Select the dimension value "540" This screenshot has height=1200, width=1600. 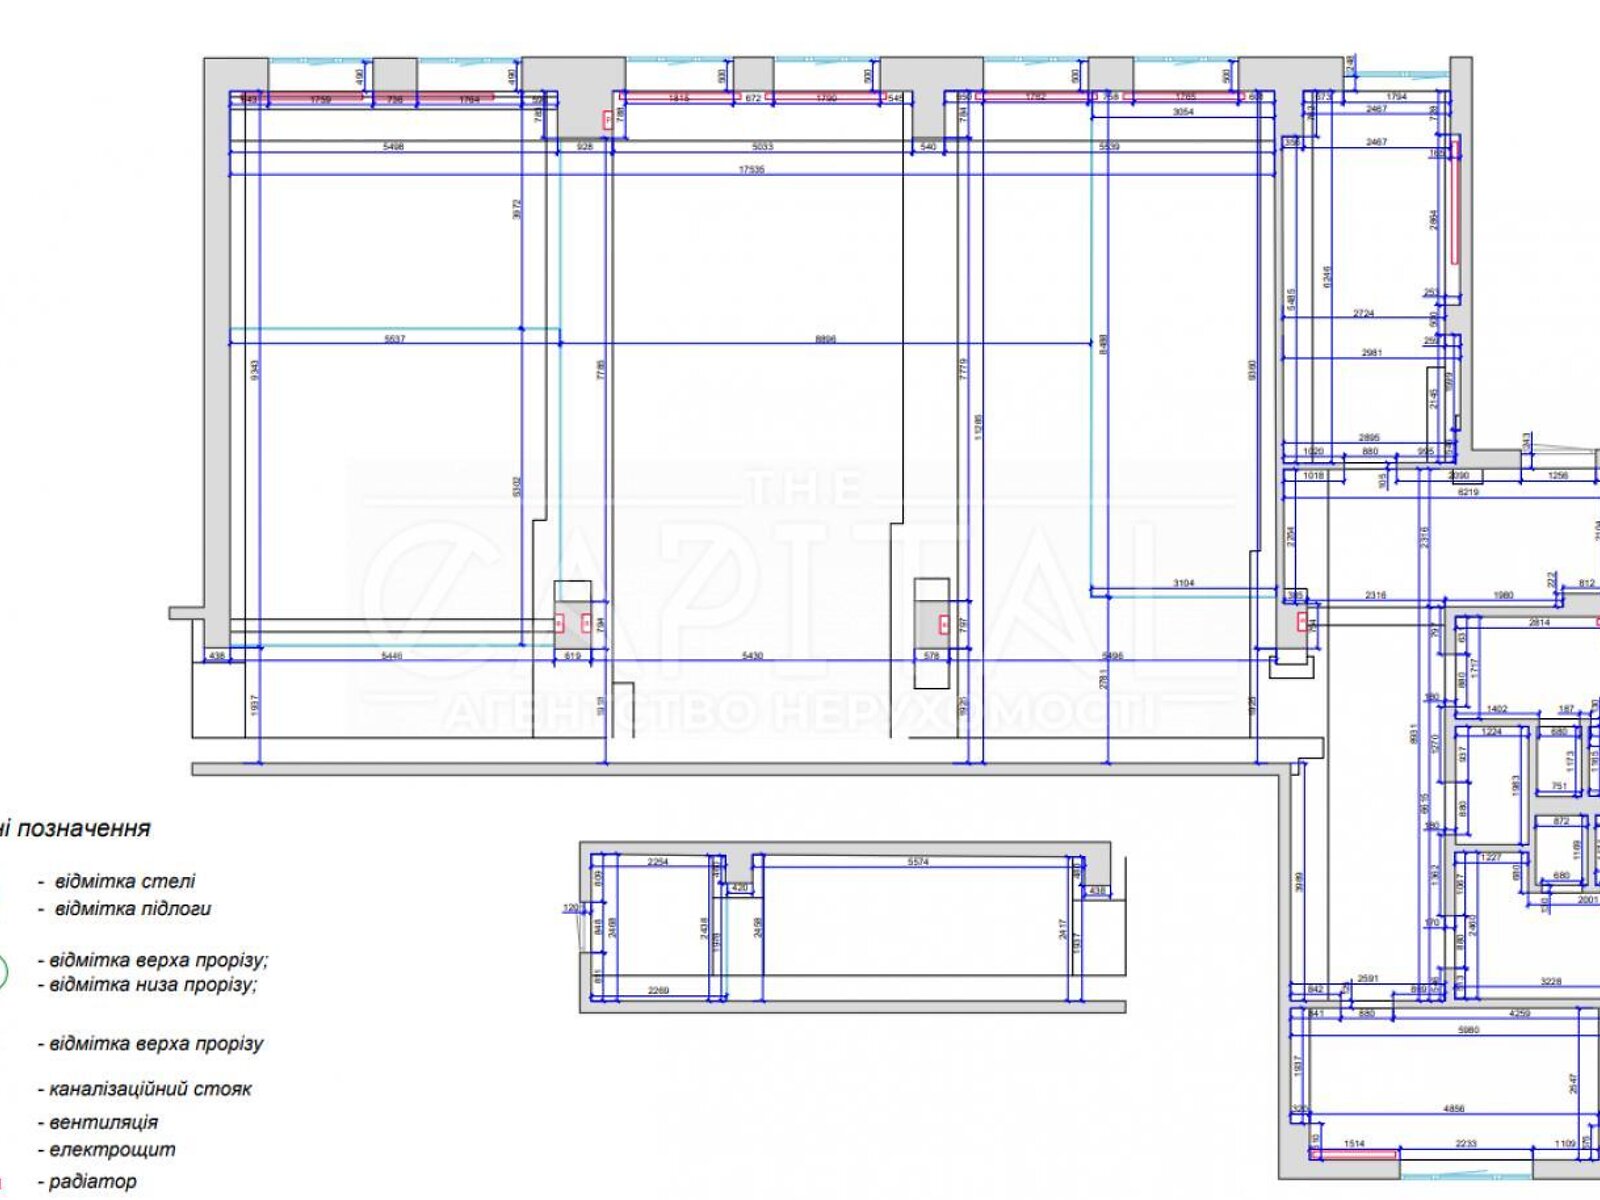click(x=928, y=147)
